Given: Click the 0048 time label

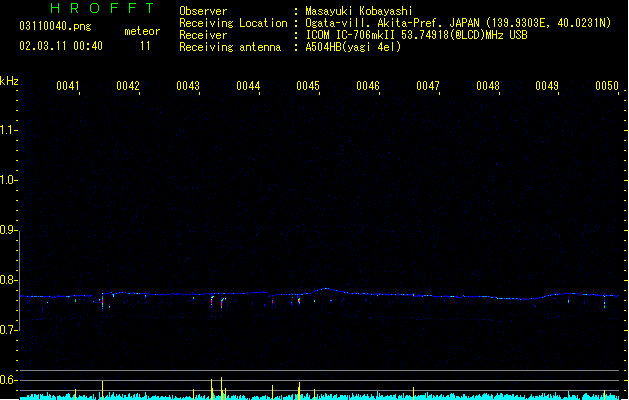Looking at the screenshot, I should [x=488, y=86].
